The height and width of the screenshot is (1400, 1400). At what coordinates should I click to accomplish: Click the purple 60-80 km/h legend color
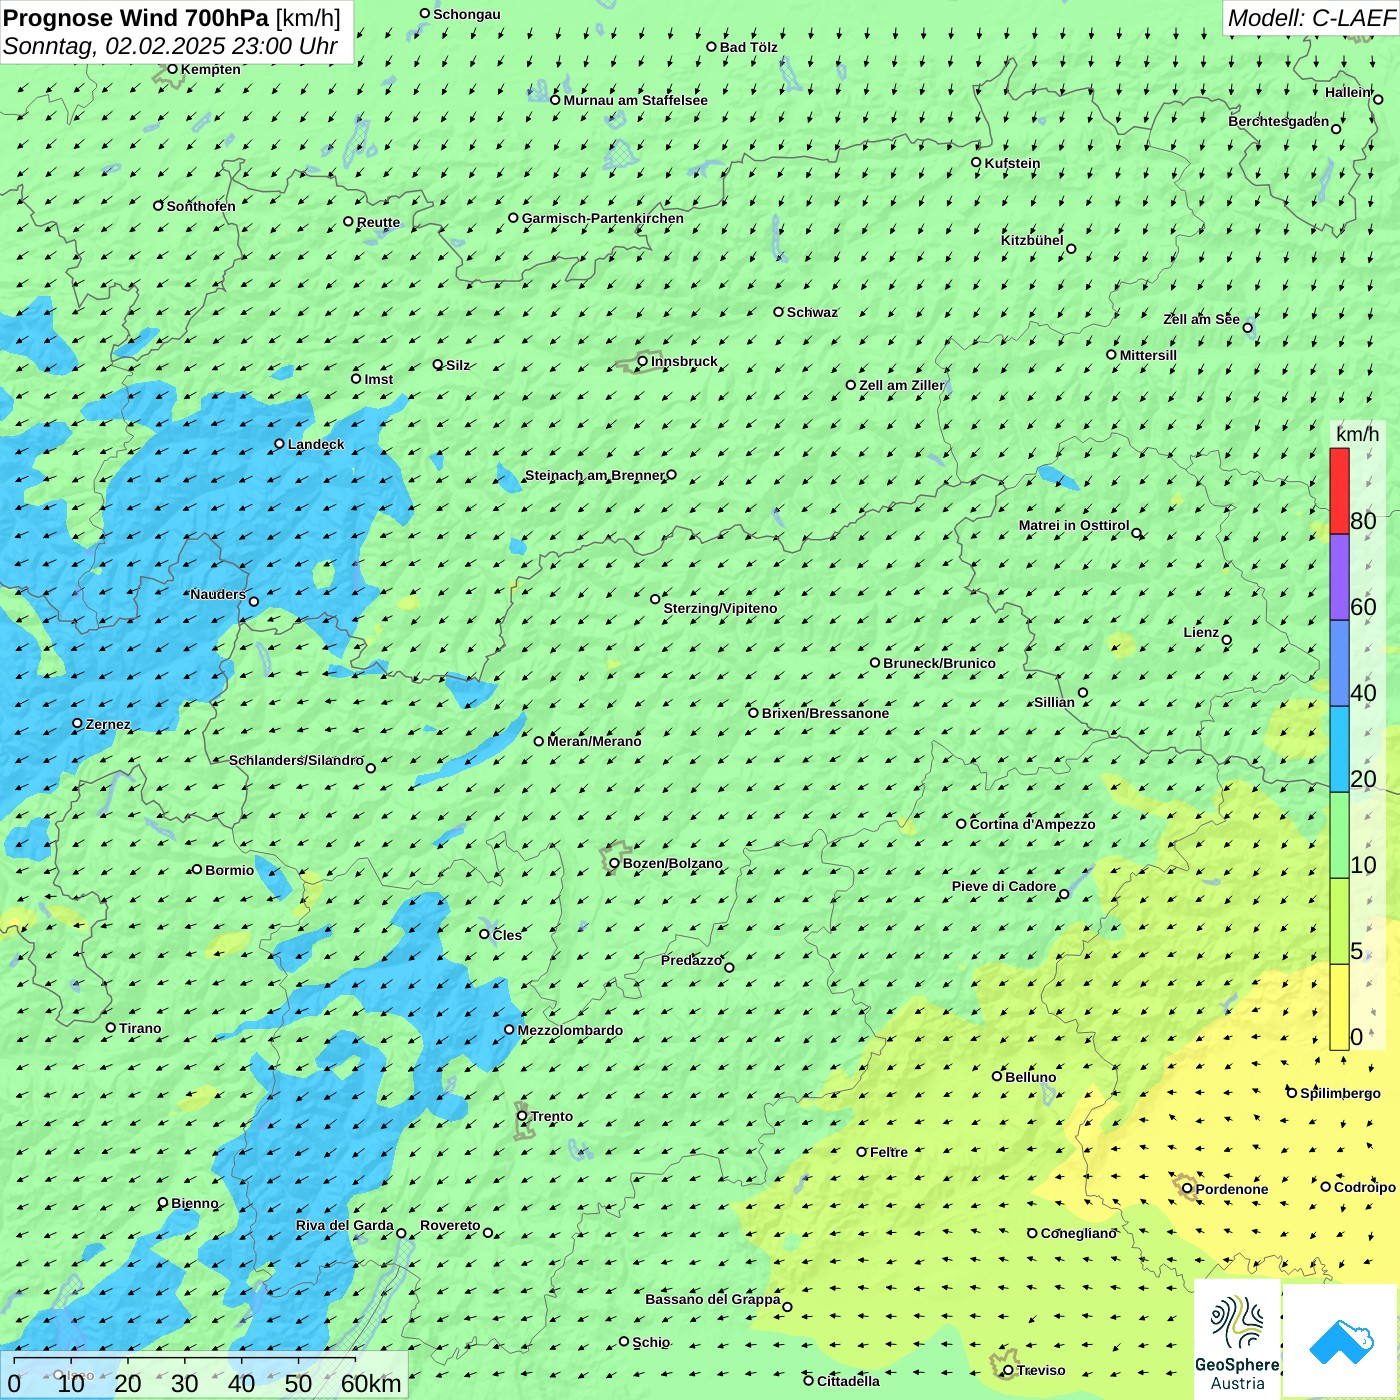(x=1340, y=577)
